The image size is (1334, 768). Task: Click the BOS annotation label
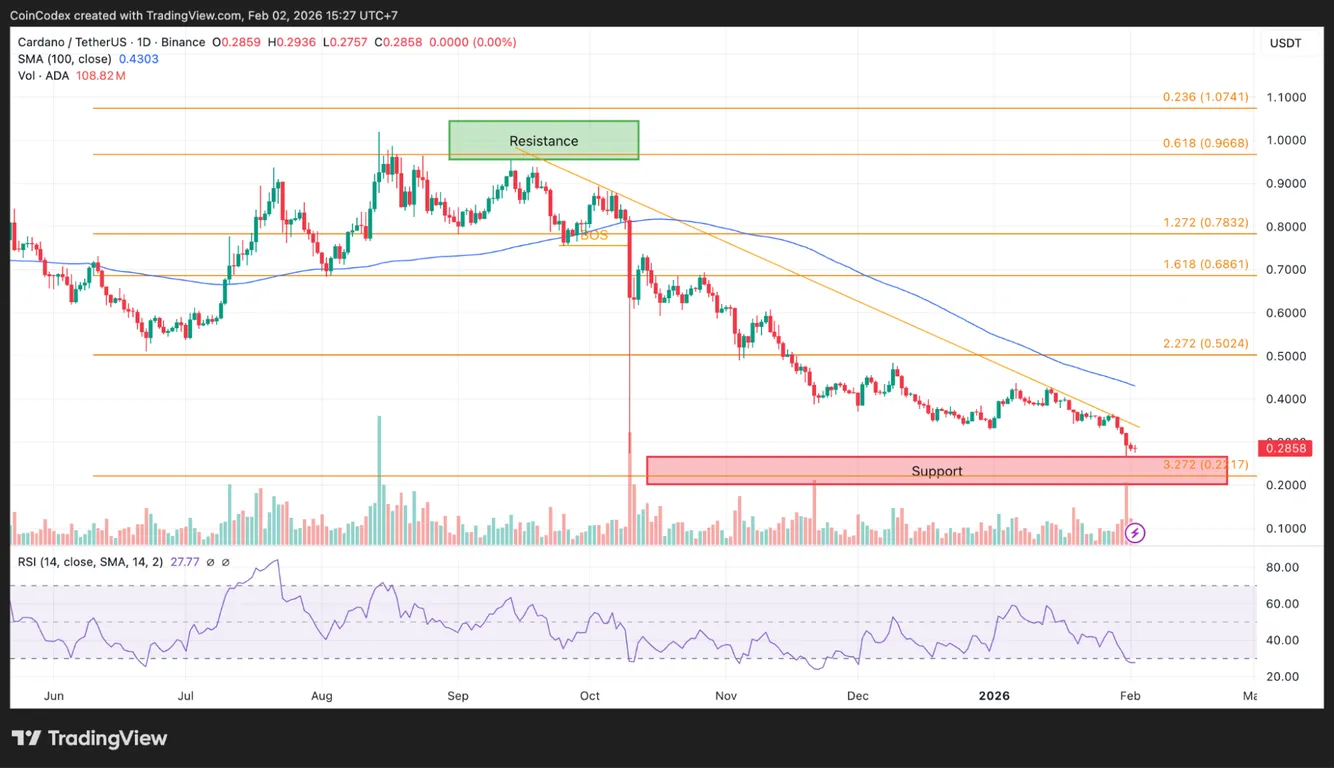pos(594,236)
